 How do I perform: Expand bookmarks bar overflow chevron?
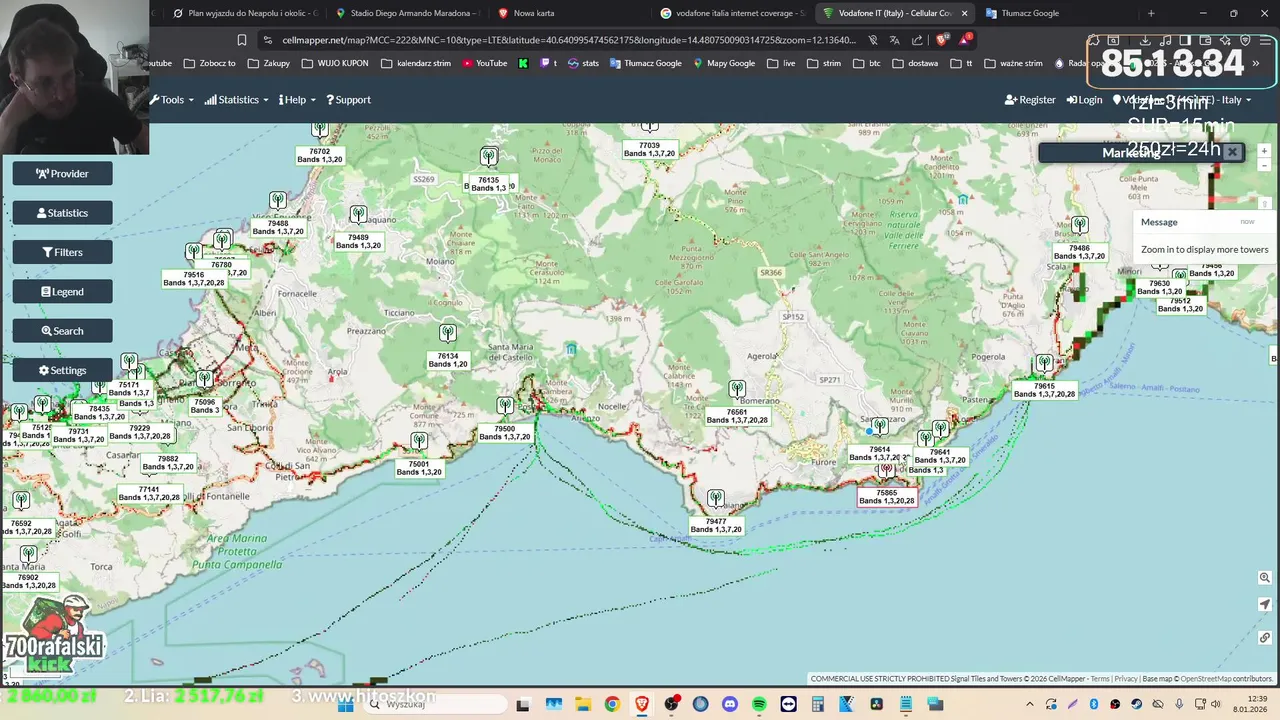point(1256,63)
